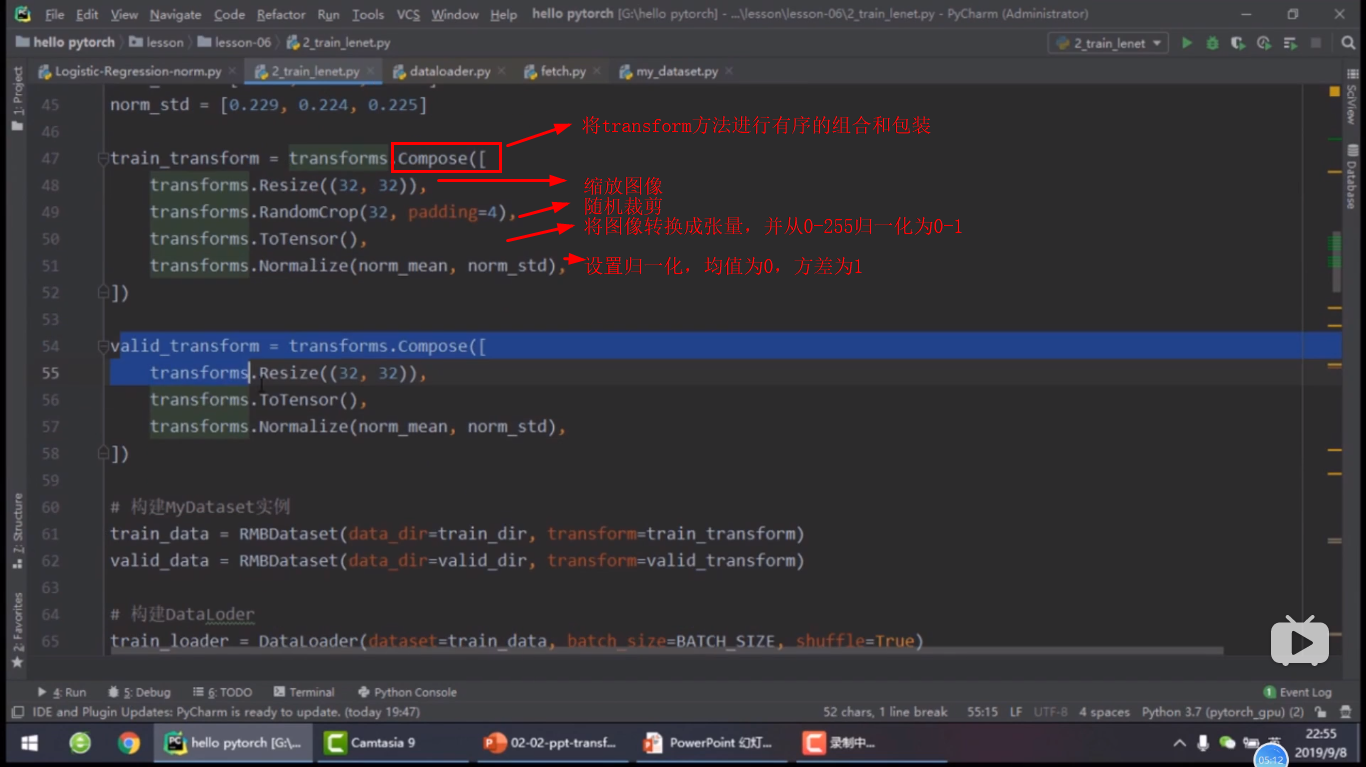Click fold end marker at line 52
This screenshot has height=767, width=1366.
103,293
